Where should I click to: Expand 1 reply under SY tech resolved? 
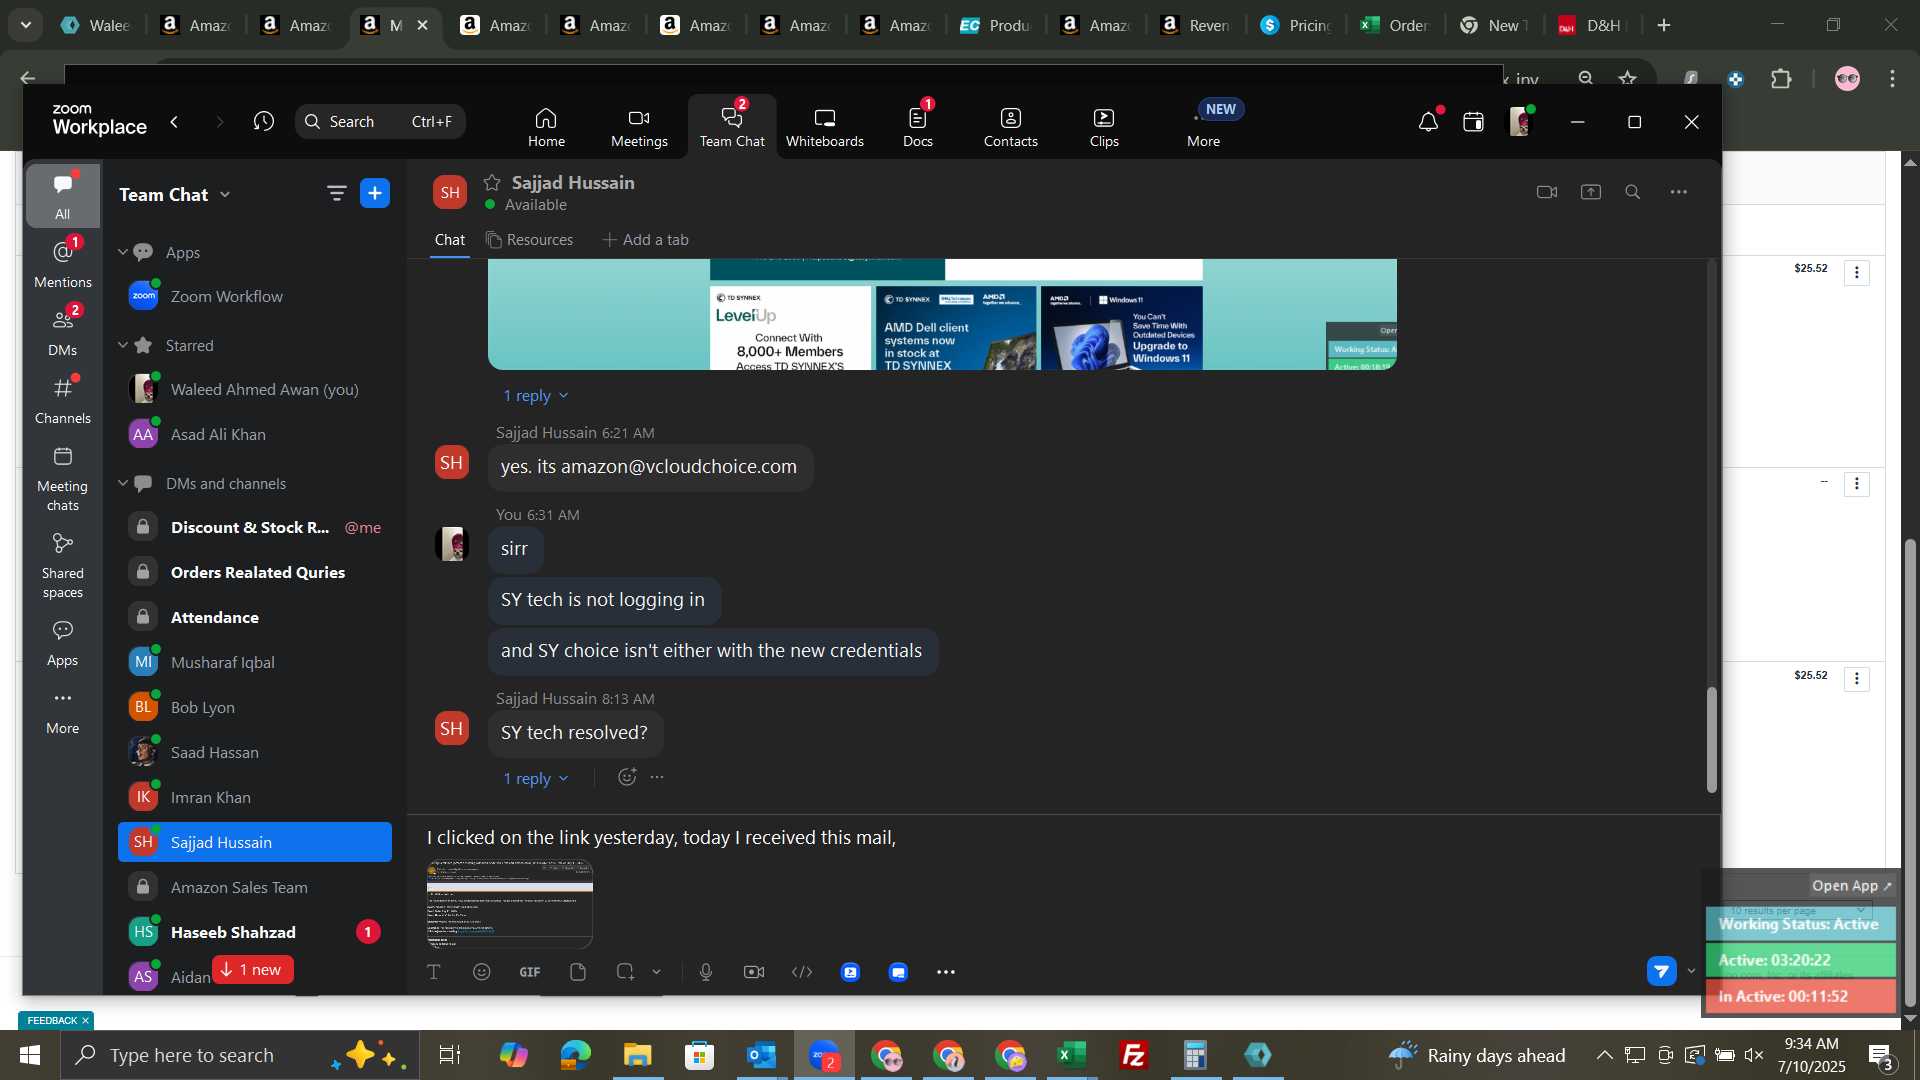tap(535, 779)
